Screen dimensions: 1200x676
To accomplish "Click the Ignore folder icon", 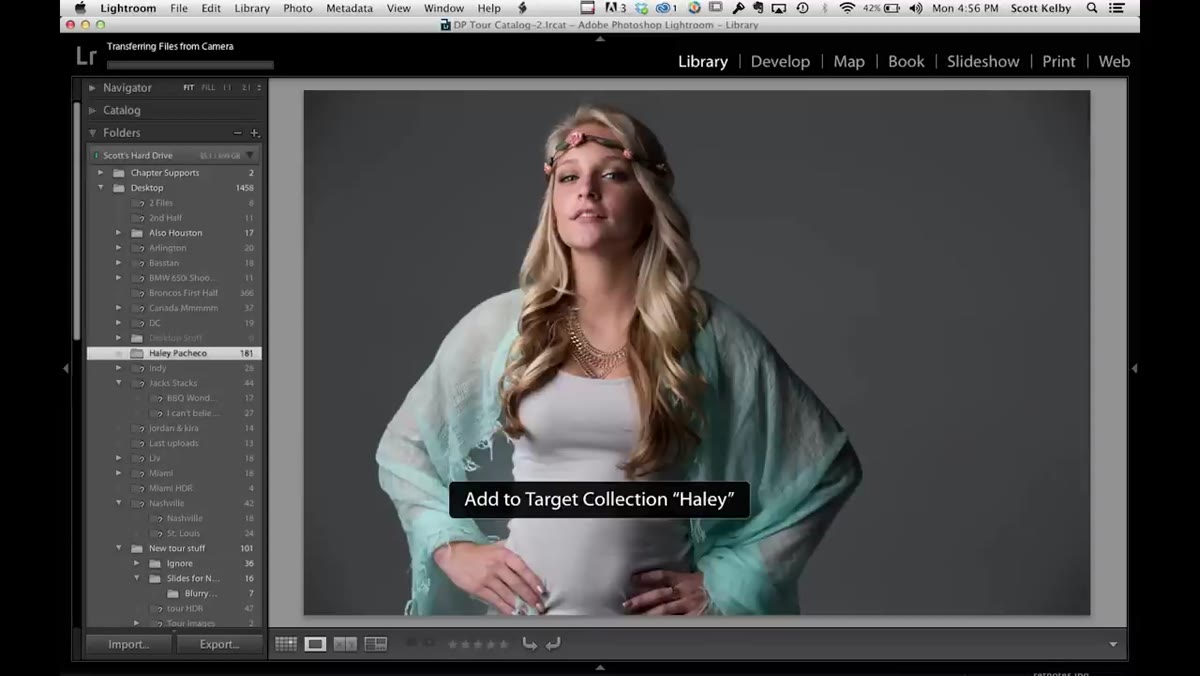I will 155,563.
